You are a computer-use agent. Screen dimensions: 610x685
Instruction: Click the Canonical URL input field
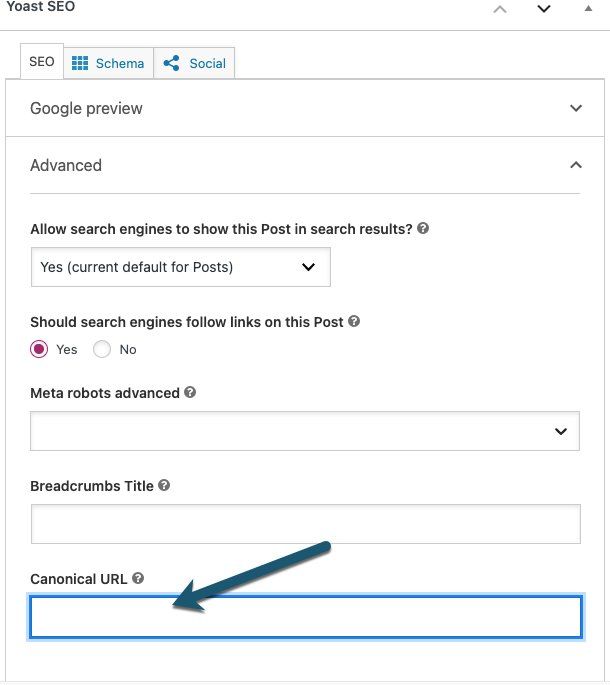(x=305, y=617)
